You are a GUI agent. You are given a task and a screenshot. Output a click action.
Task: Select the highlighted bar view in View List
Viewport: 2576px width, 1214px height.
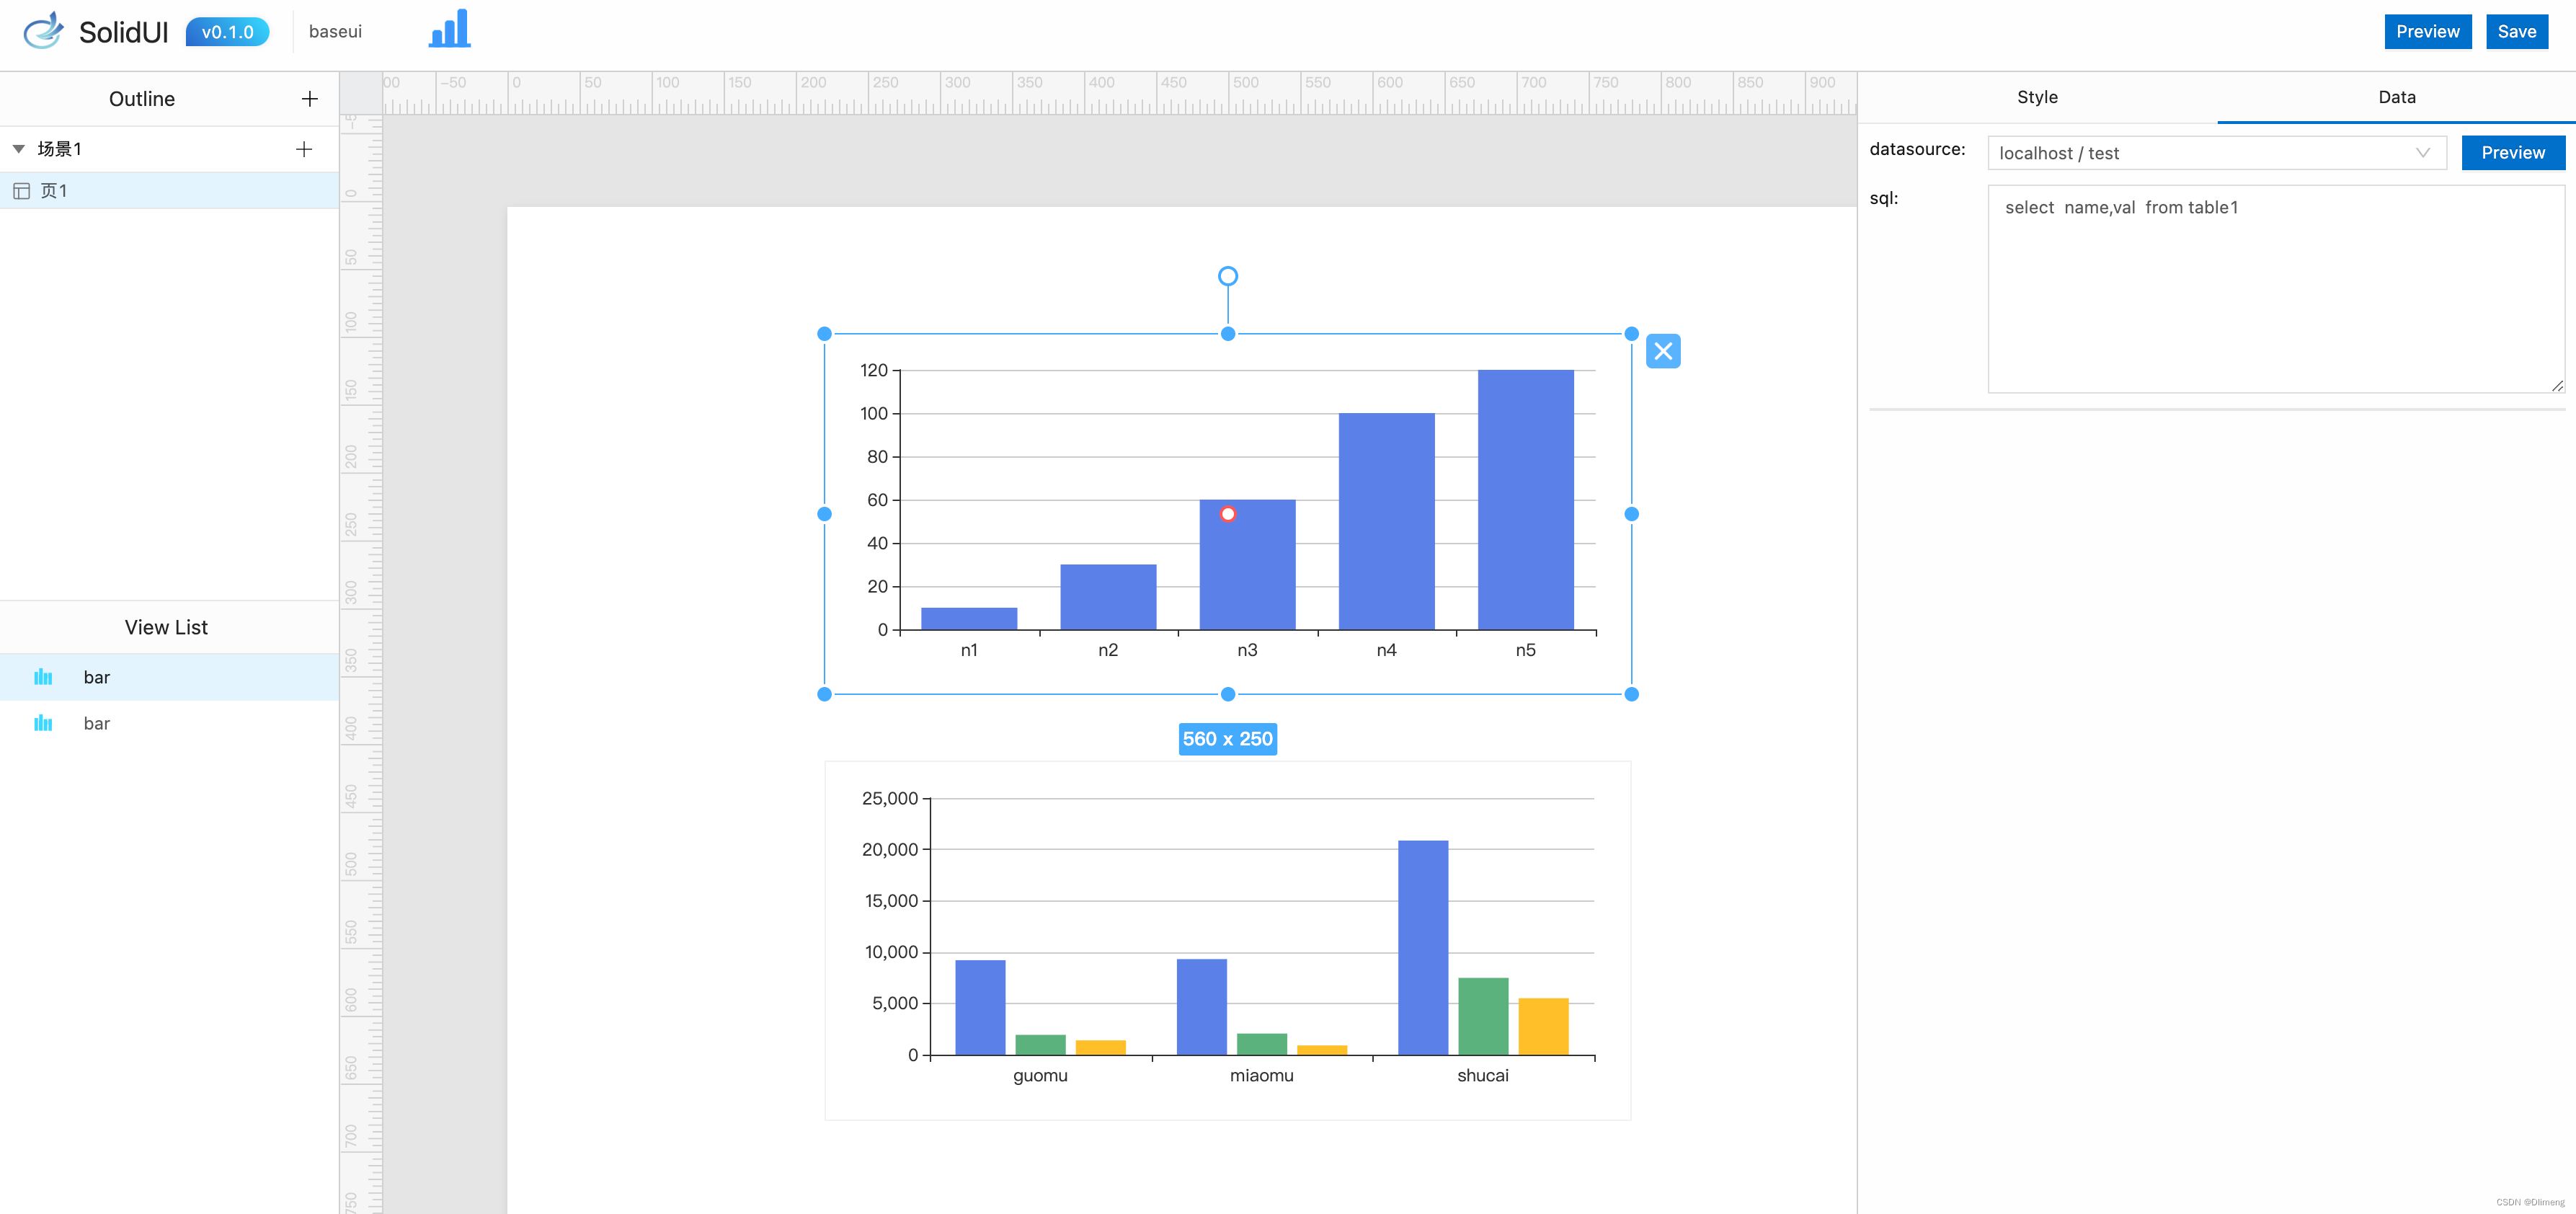pyautogui.click(x=169, y=677)
